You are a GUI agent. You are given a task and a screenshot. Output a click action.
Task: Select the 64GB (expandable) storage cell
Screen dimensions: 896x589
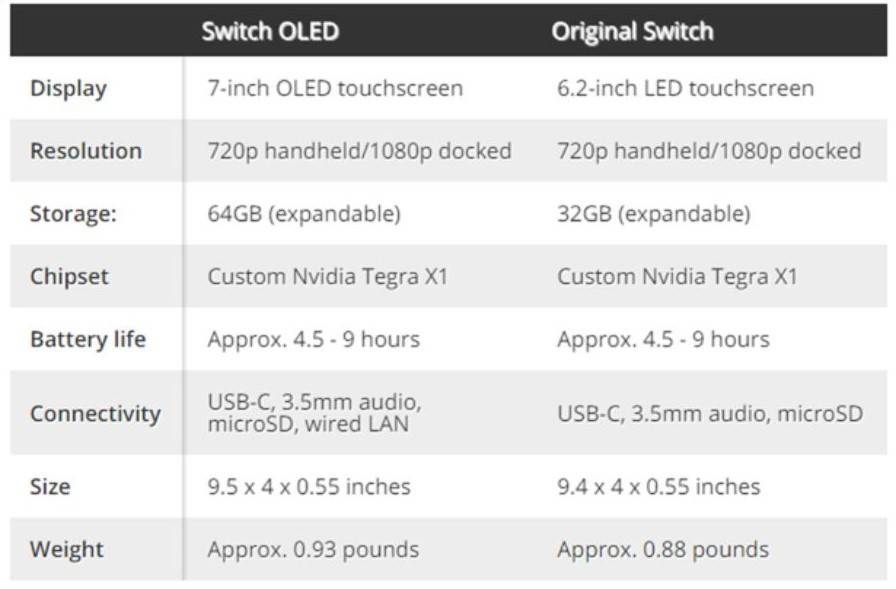tap(304, 213)
